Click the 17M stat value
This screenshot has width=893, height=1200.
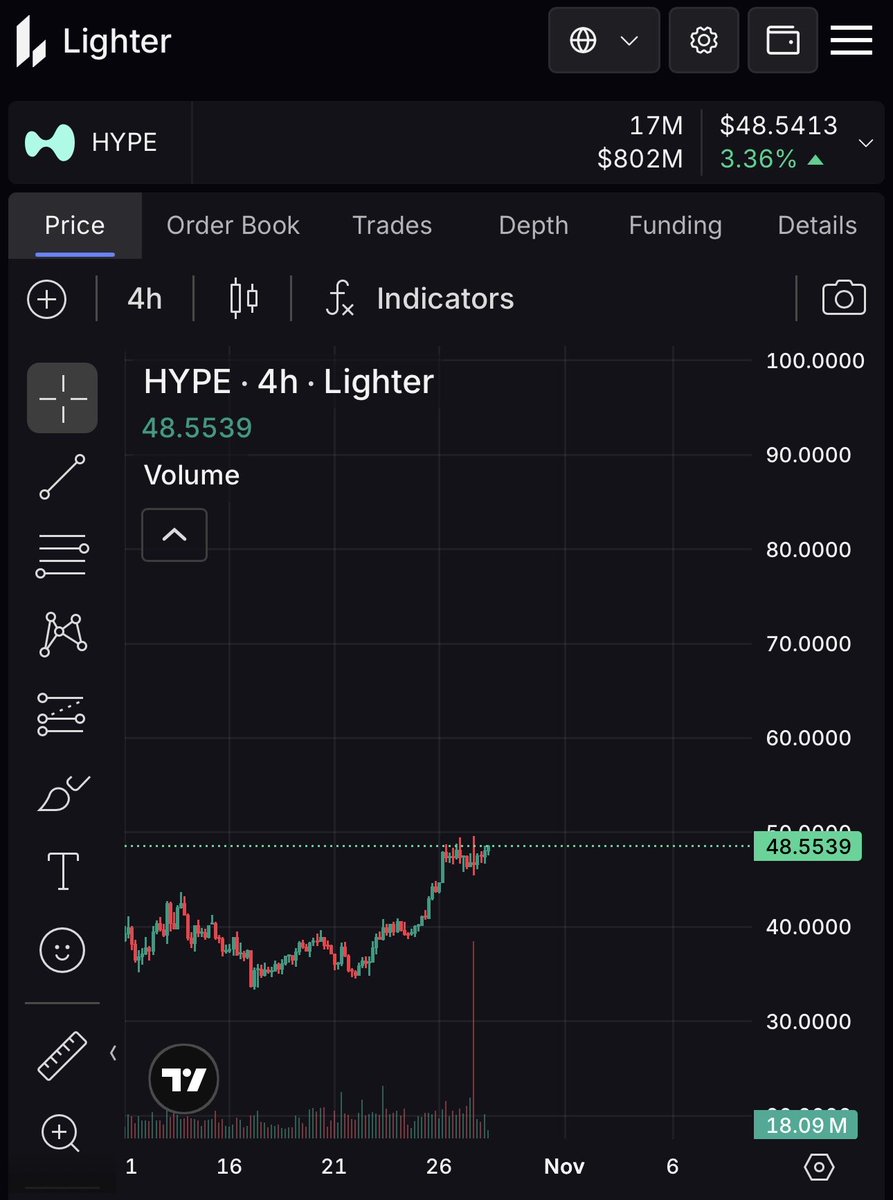[656, 126]
